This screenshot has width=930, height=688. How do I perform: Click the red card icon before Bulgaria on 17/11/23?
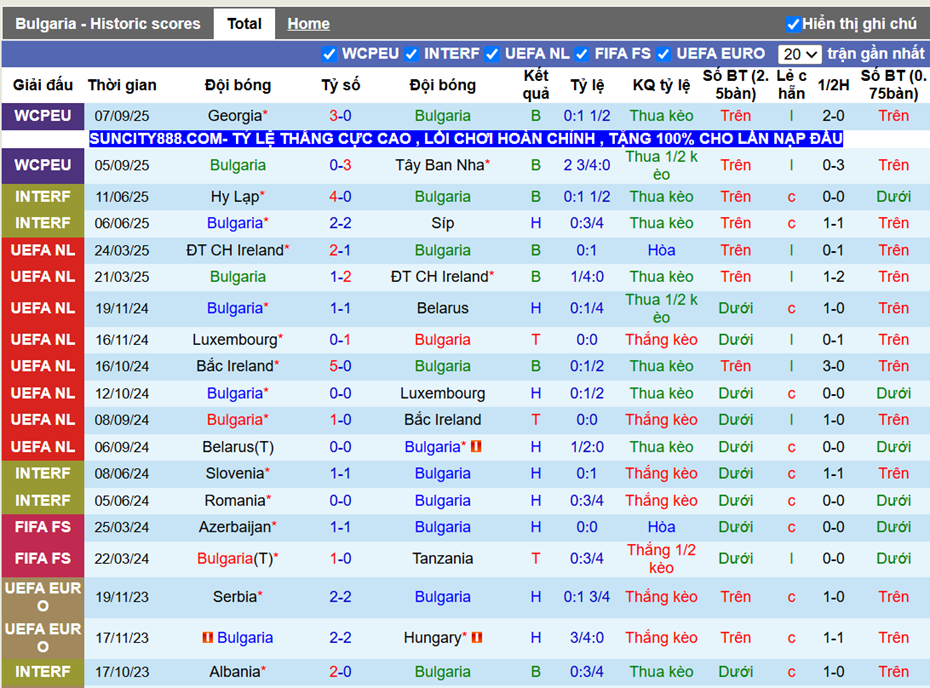pyautogui.click(x=208, y=638)
